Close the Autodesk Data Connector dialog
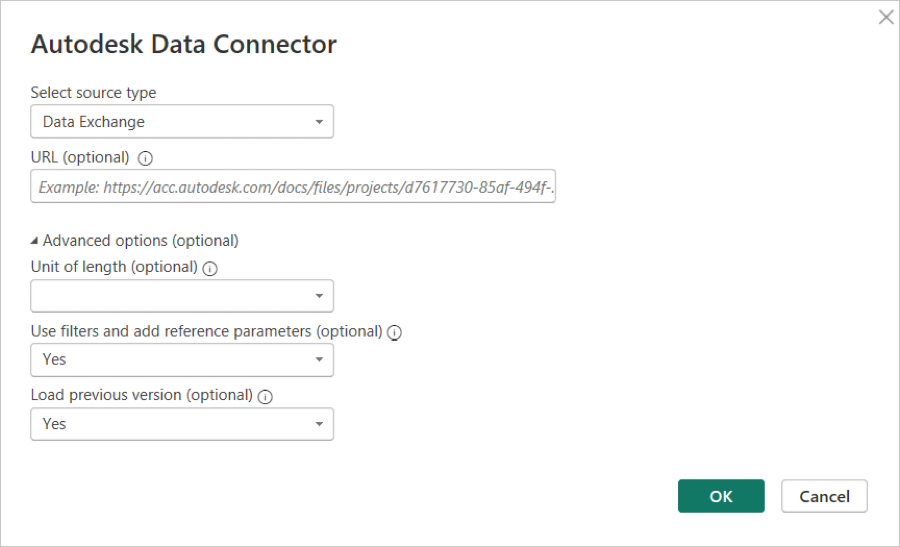Viewport: 900px width, 547px height. pyautogui.click(x=886, y=17)
